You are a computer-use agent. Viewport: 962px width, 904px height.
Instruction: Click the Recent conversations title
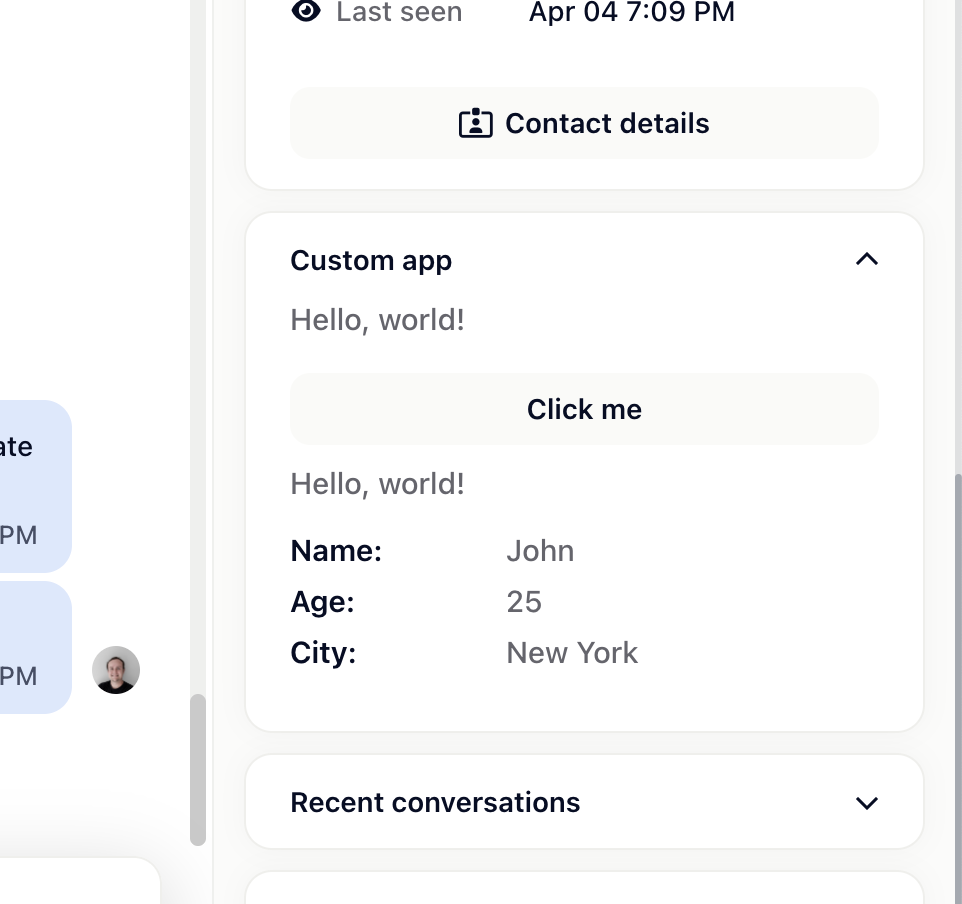pyautogui.click(x=435, y=803)
